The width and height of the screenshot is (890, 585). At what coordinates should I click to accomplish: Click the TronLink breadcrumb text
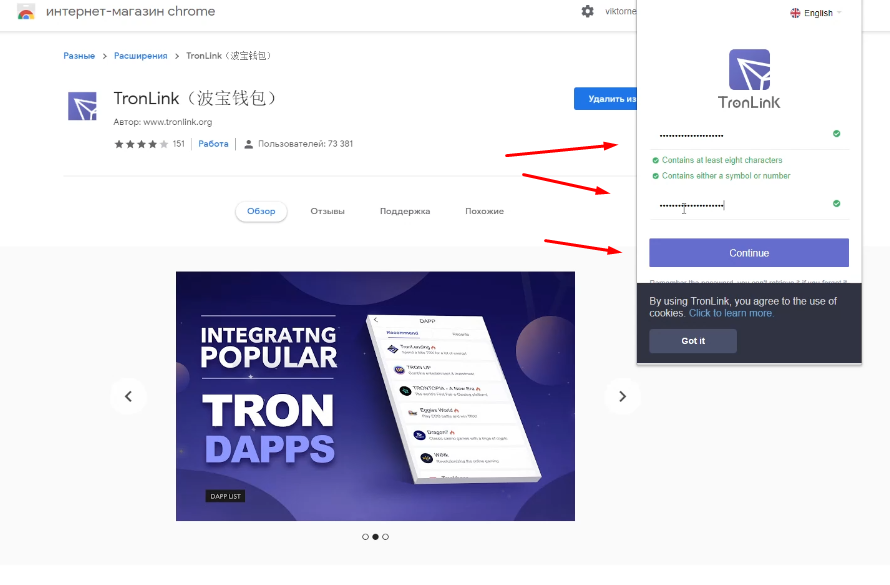pos(229,56)
